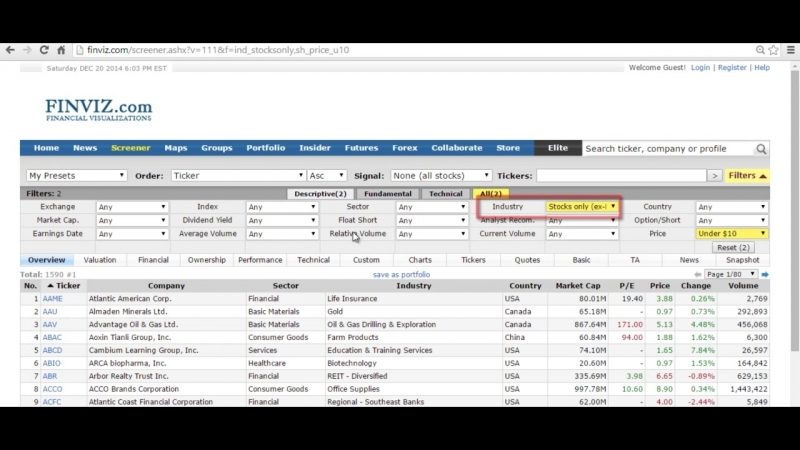The image size is (800, 450).
Task: Click the Help link
Action: (x=762, y=67)
